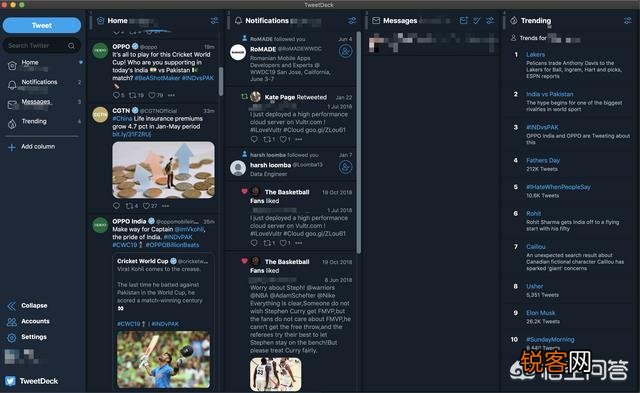The width and height of the screenshot is (640, 393).
Task: Click OPPO profile avatar
Action: (100, 51)
